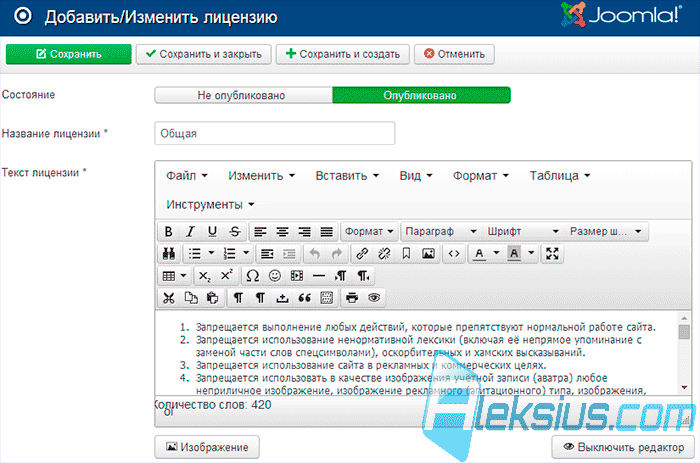Insert image via toolbar icon
This screenshot has width=700, height=463.
[429, 254]
